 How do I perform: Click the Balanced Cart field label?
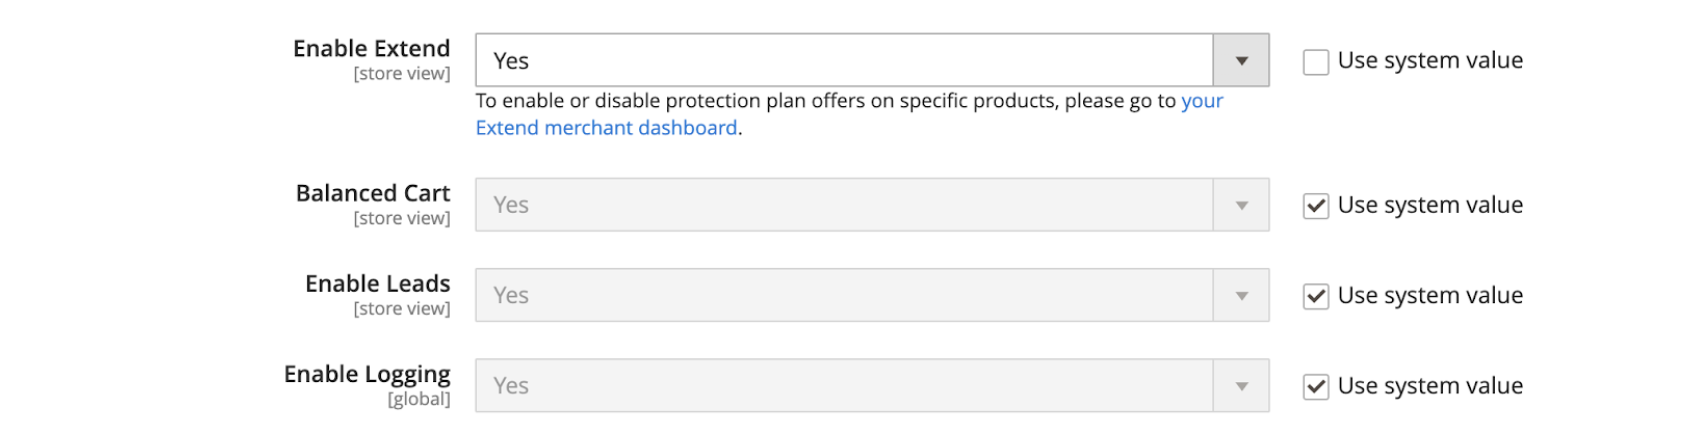click(x=373, y=193)
